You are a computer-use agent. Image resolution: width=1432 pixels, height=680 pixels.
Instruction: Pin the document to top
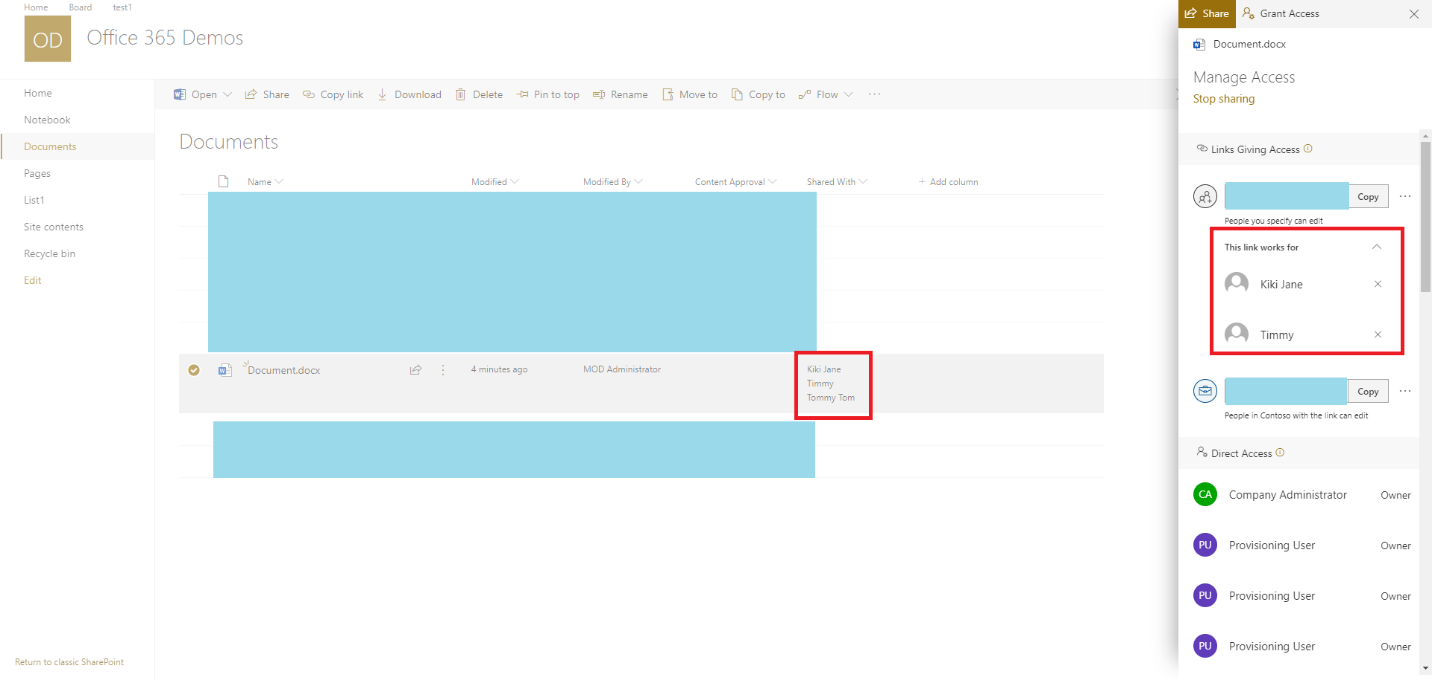(x=548, y=95)
